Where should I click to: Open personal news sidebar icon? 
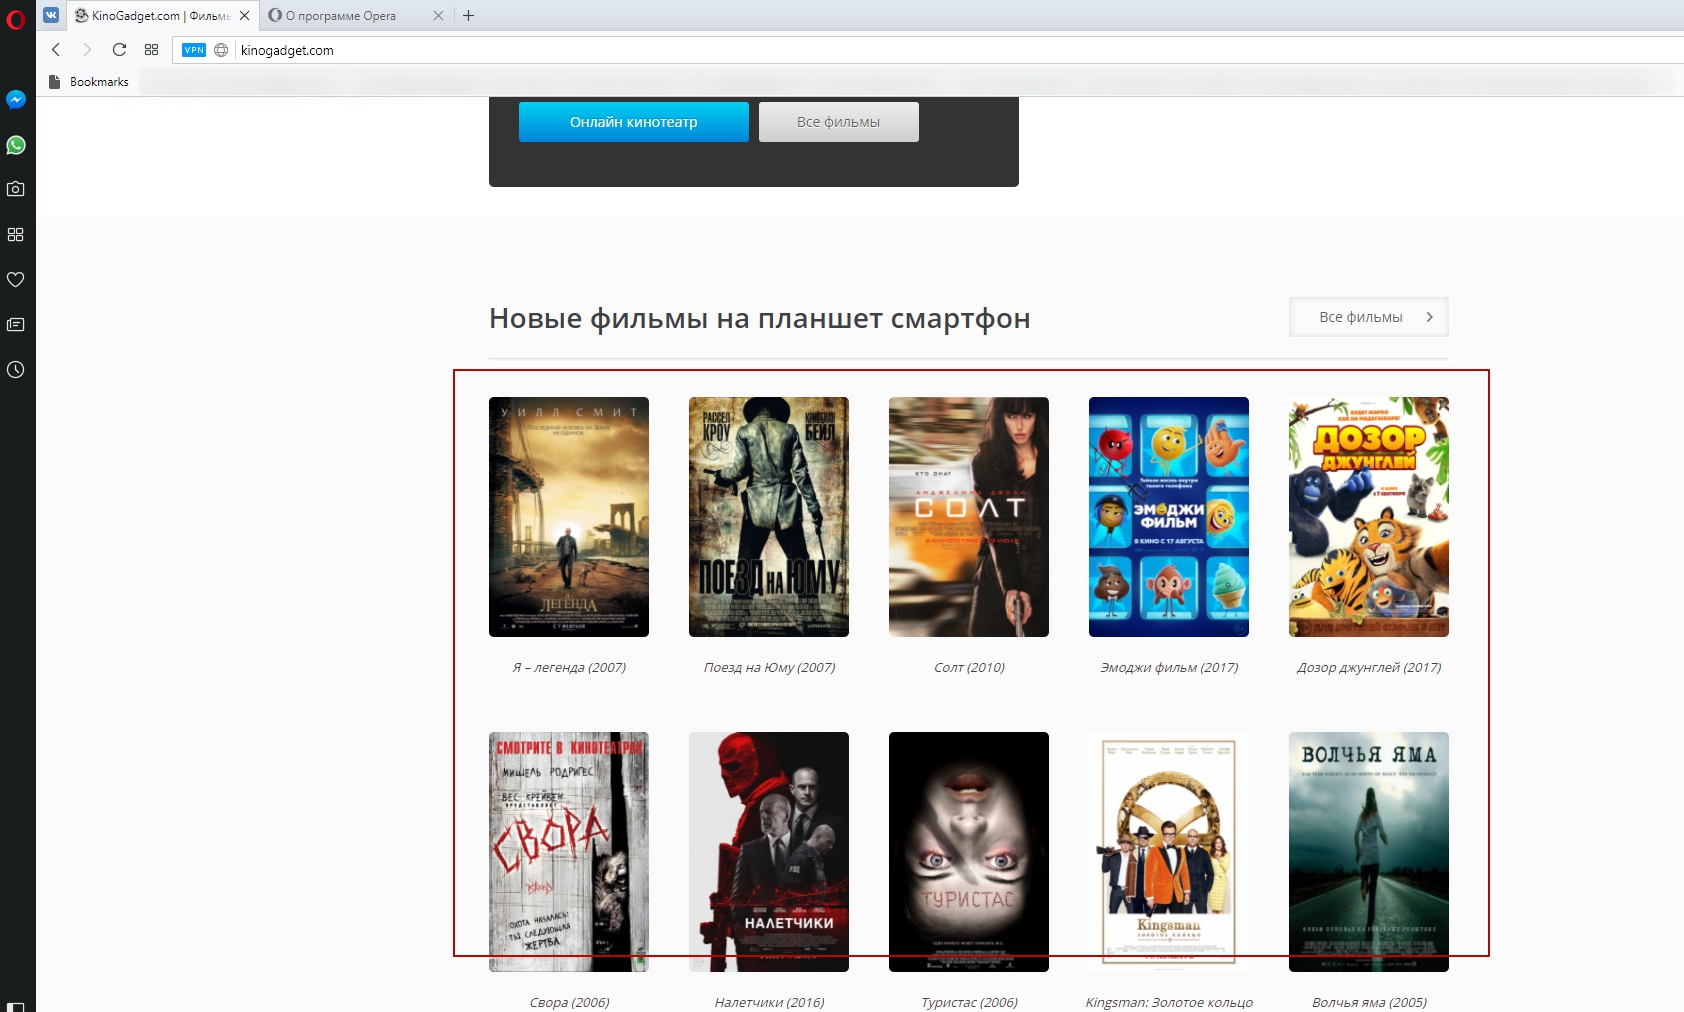(16, 324)
